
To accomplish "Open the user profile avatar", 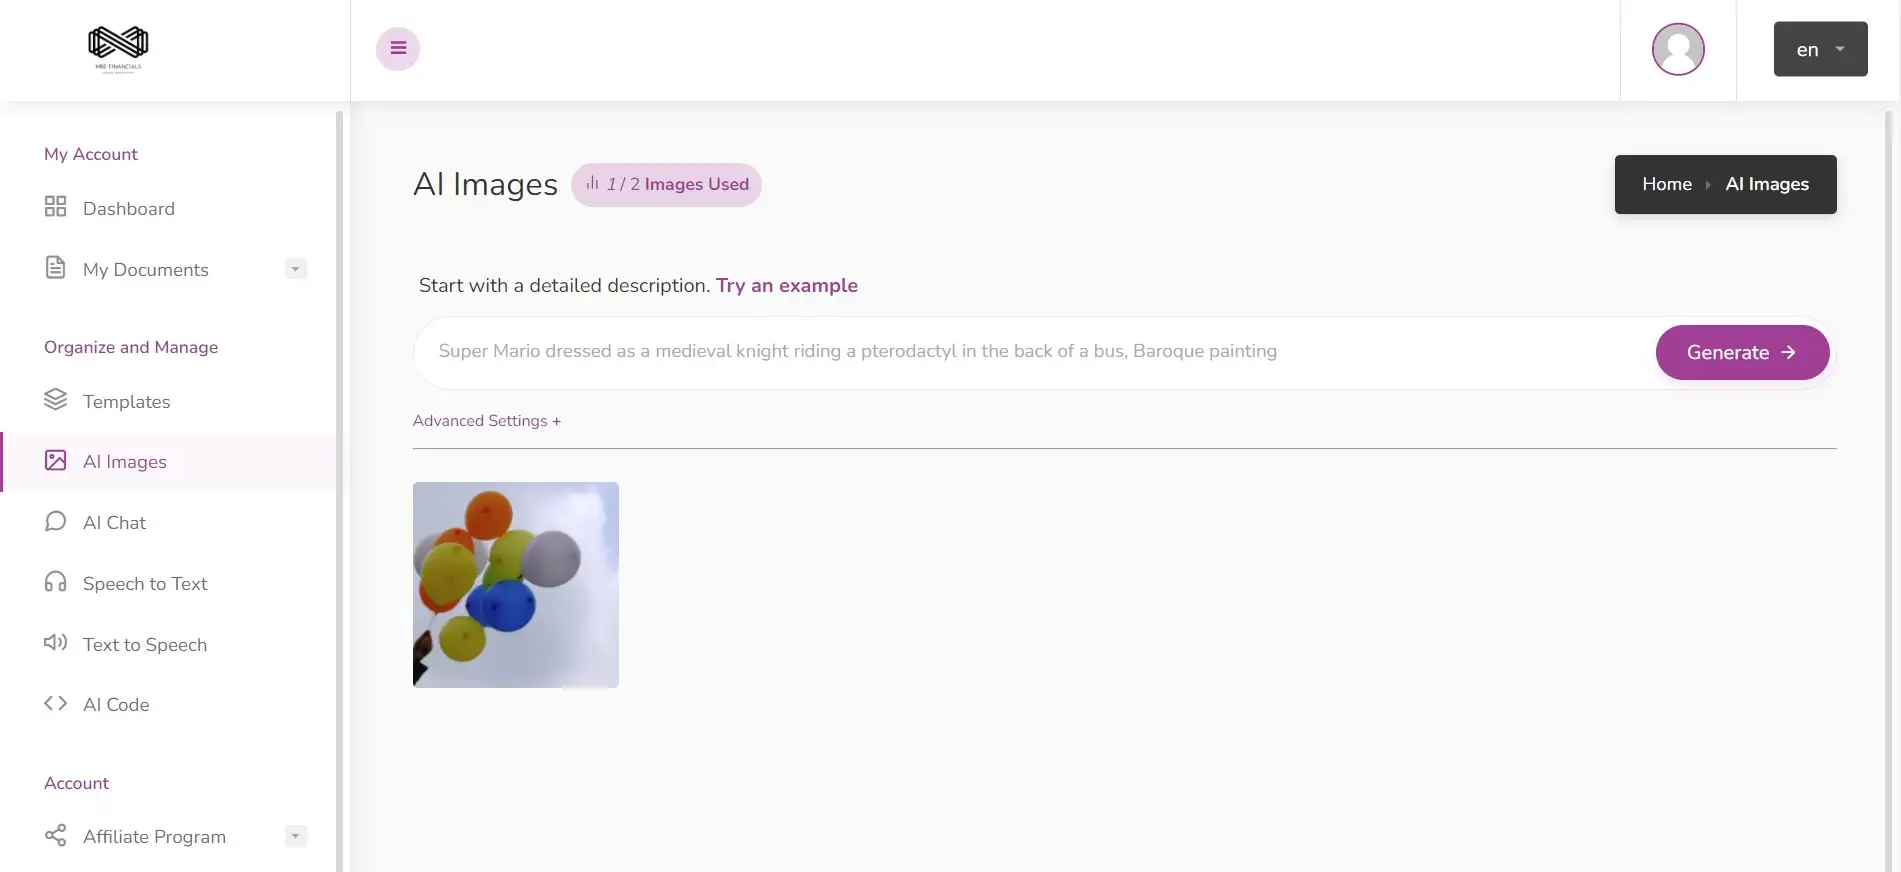I will 1677,49.
